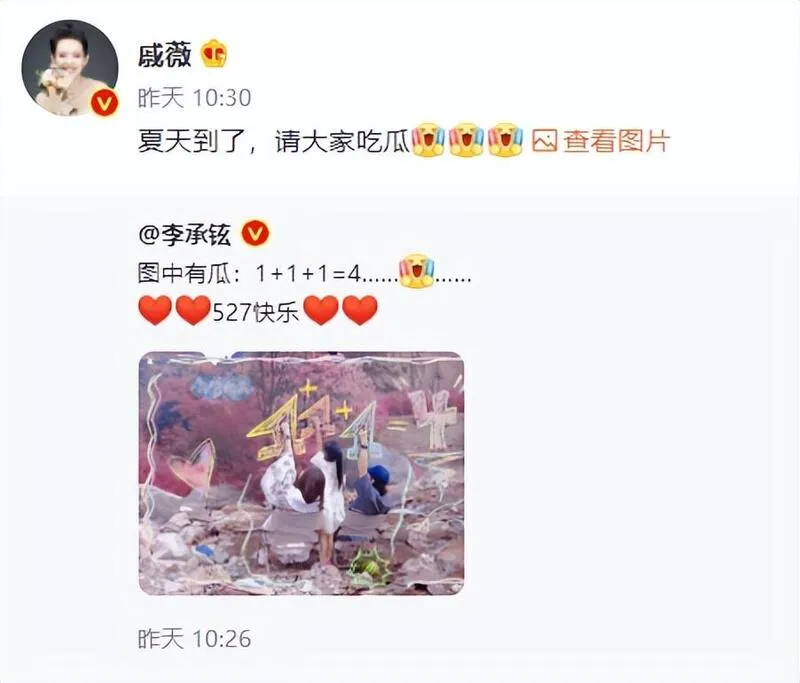Click the reposted text 图中有瓜：1+1+1=4
This screenshot has width=800, height=683.
[249, 274]
